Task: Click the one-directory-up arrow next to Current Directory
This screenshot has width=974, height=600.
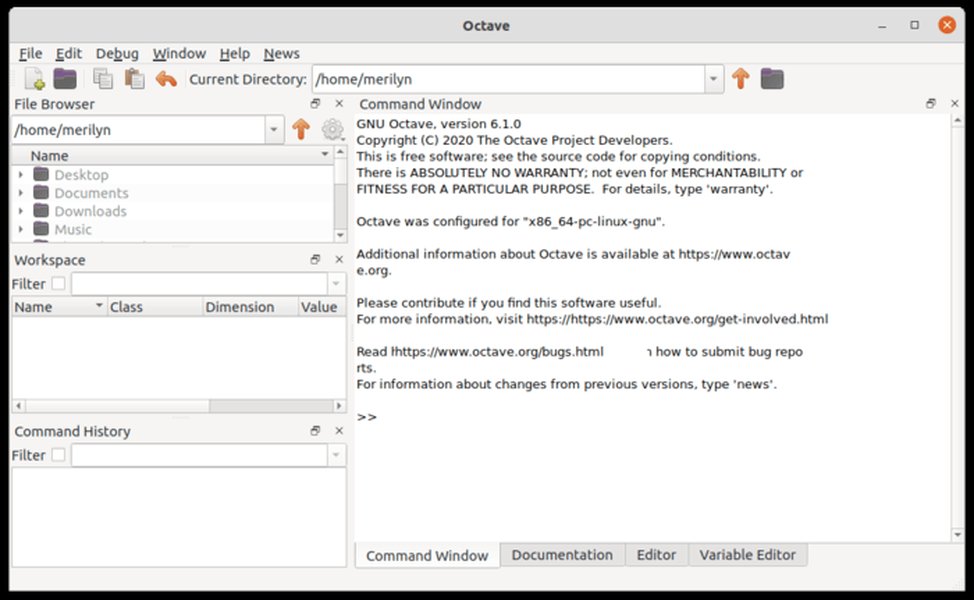Action: (740, 79)
